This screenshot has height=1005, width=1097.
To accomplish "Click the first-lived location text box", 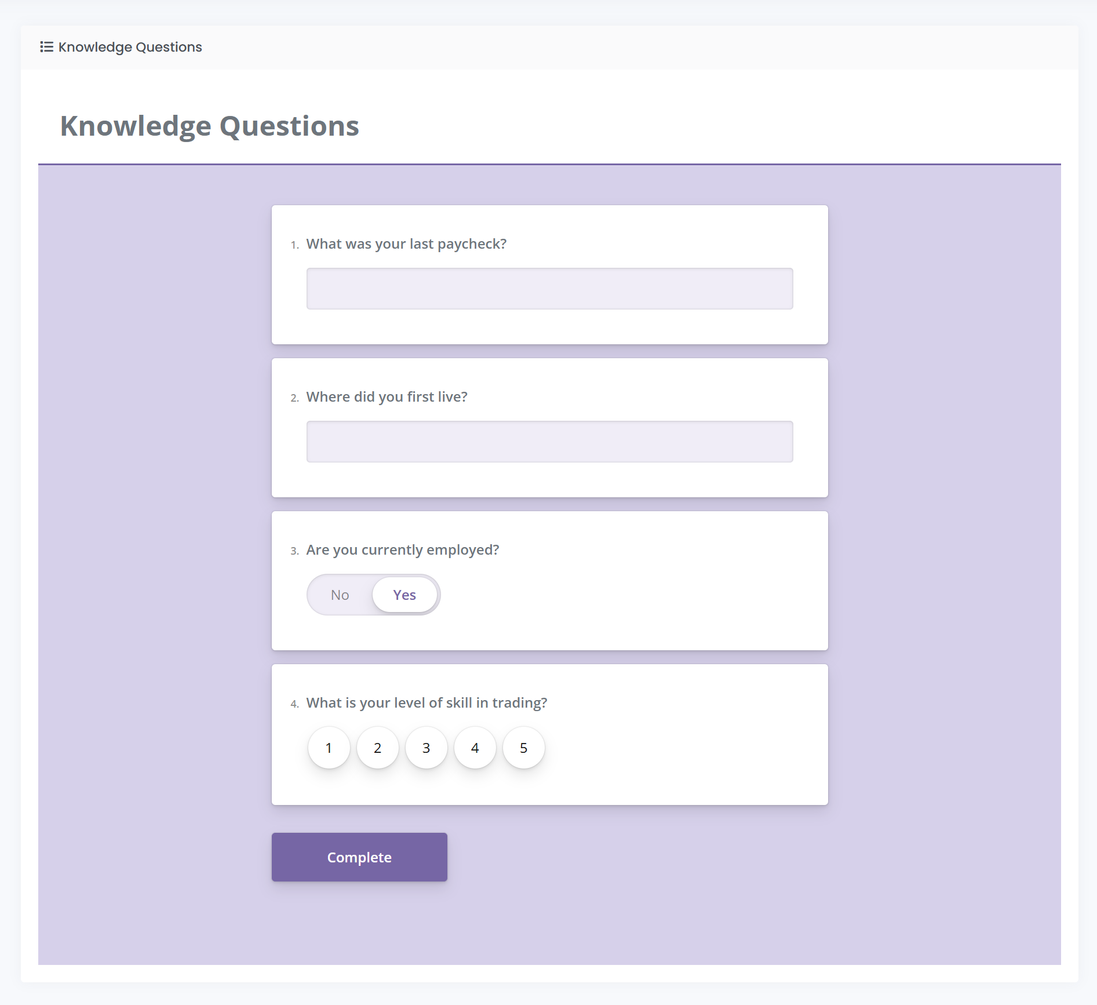I will coord(549,441).
